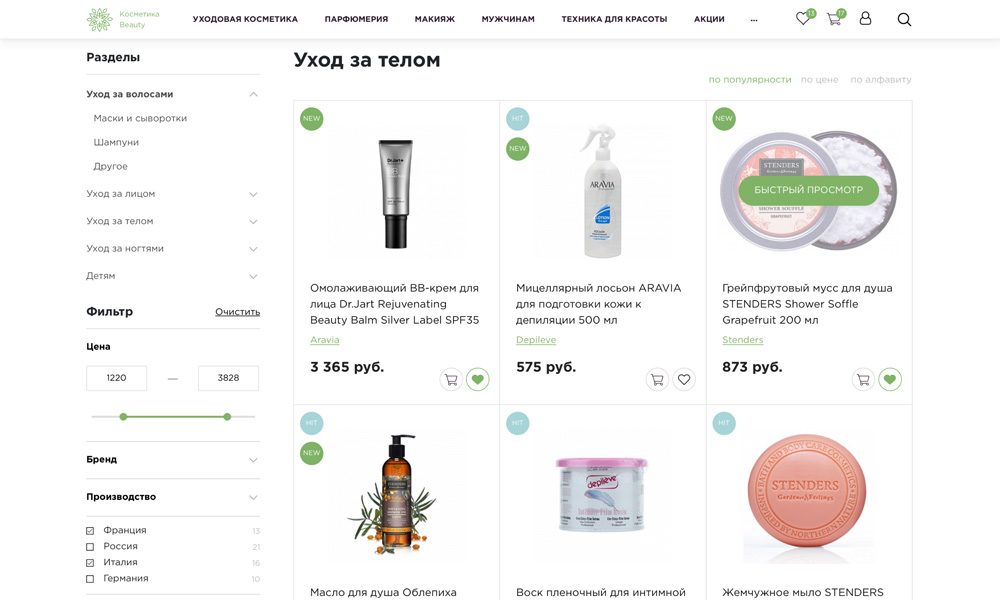Add STENDERS grapefruit mousse to cart
Screen dimensions: 1000x600
pos(863,379)
